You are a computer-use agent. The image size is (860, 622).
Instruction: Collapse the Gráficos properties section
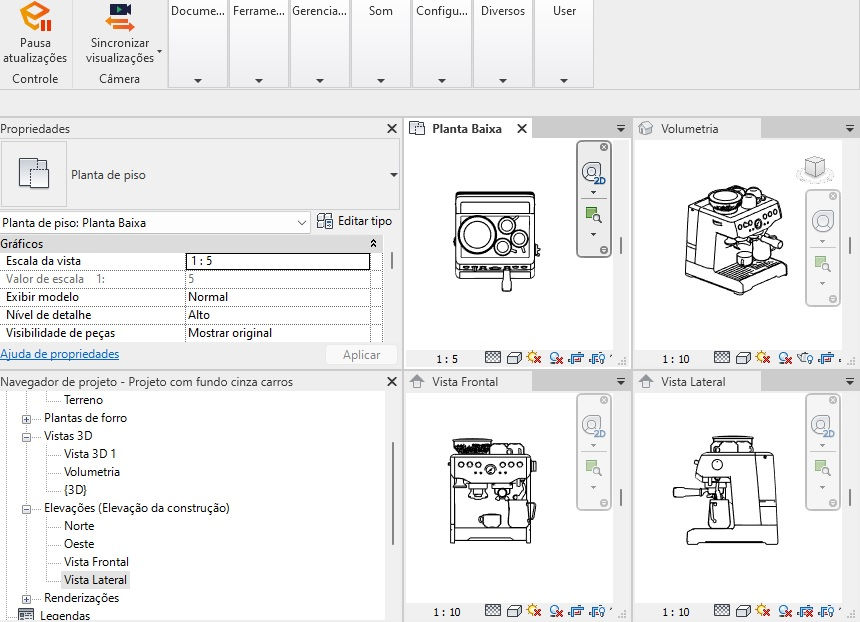(x=374, y=243)
